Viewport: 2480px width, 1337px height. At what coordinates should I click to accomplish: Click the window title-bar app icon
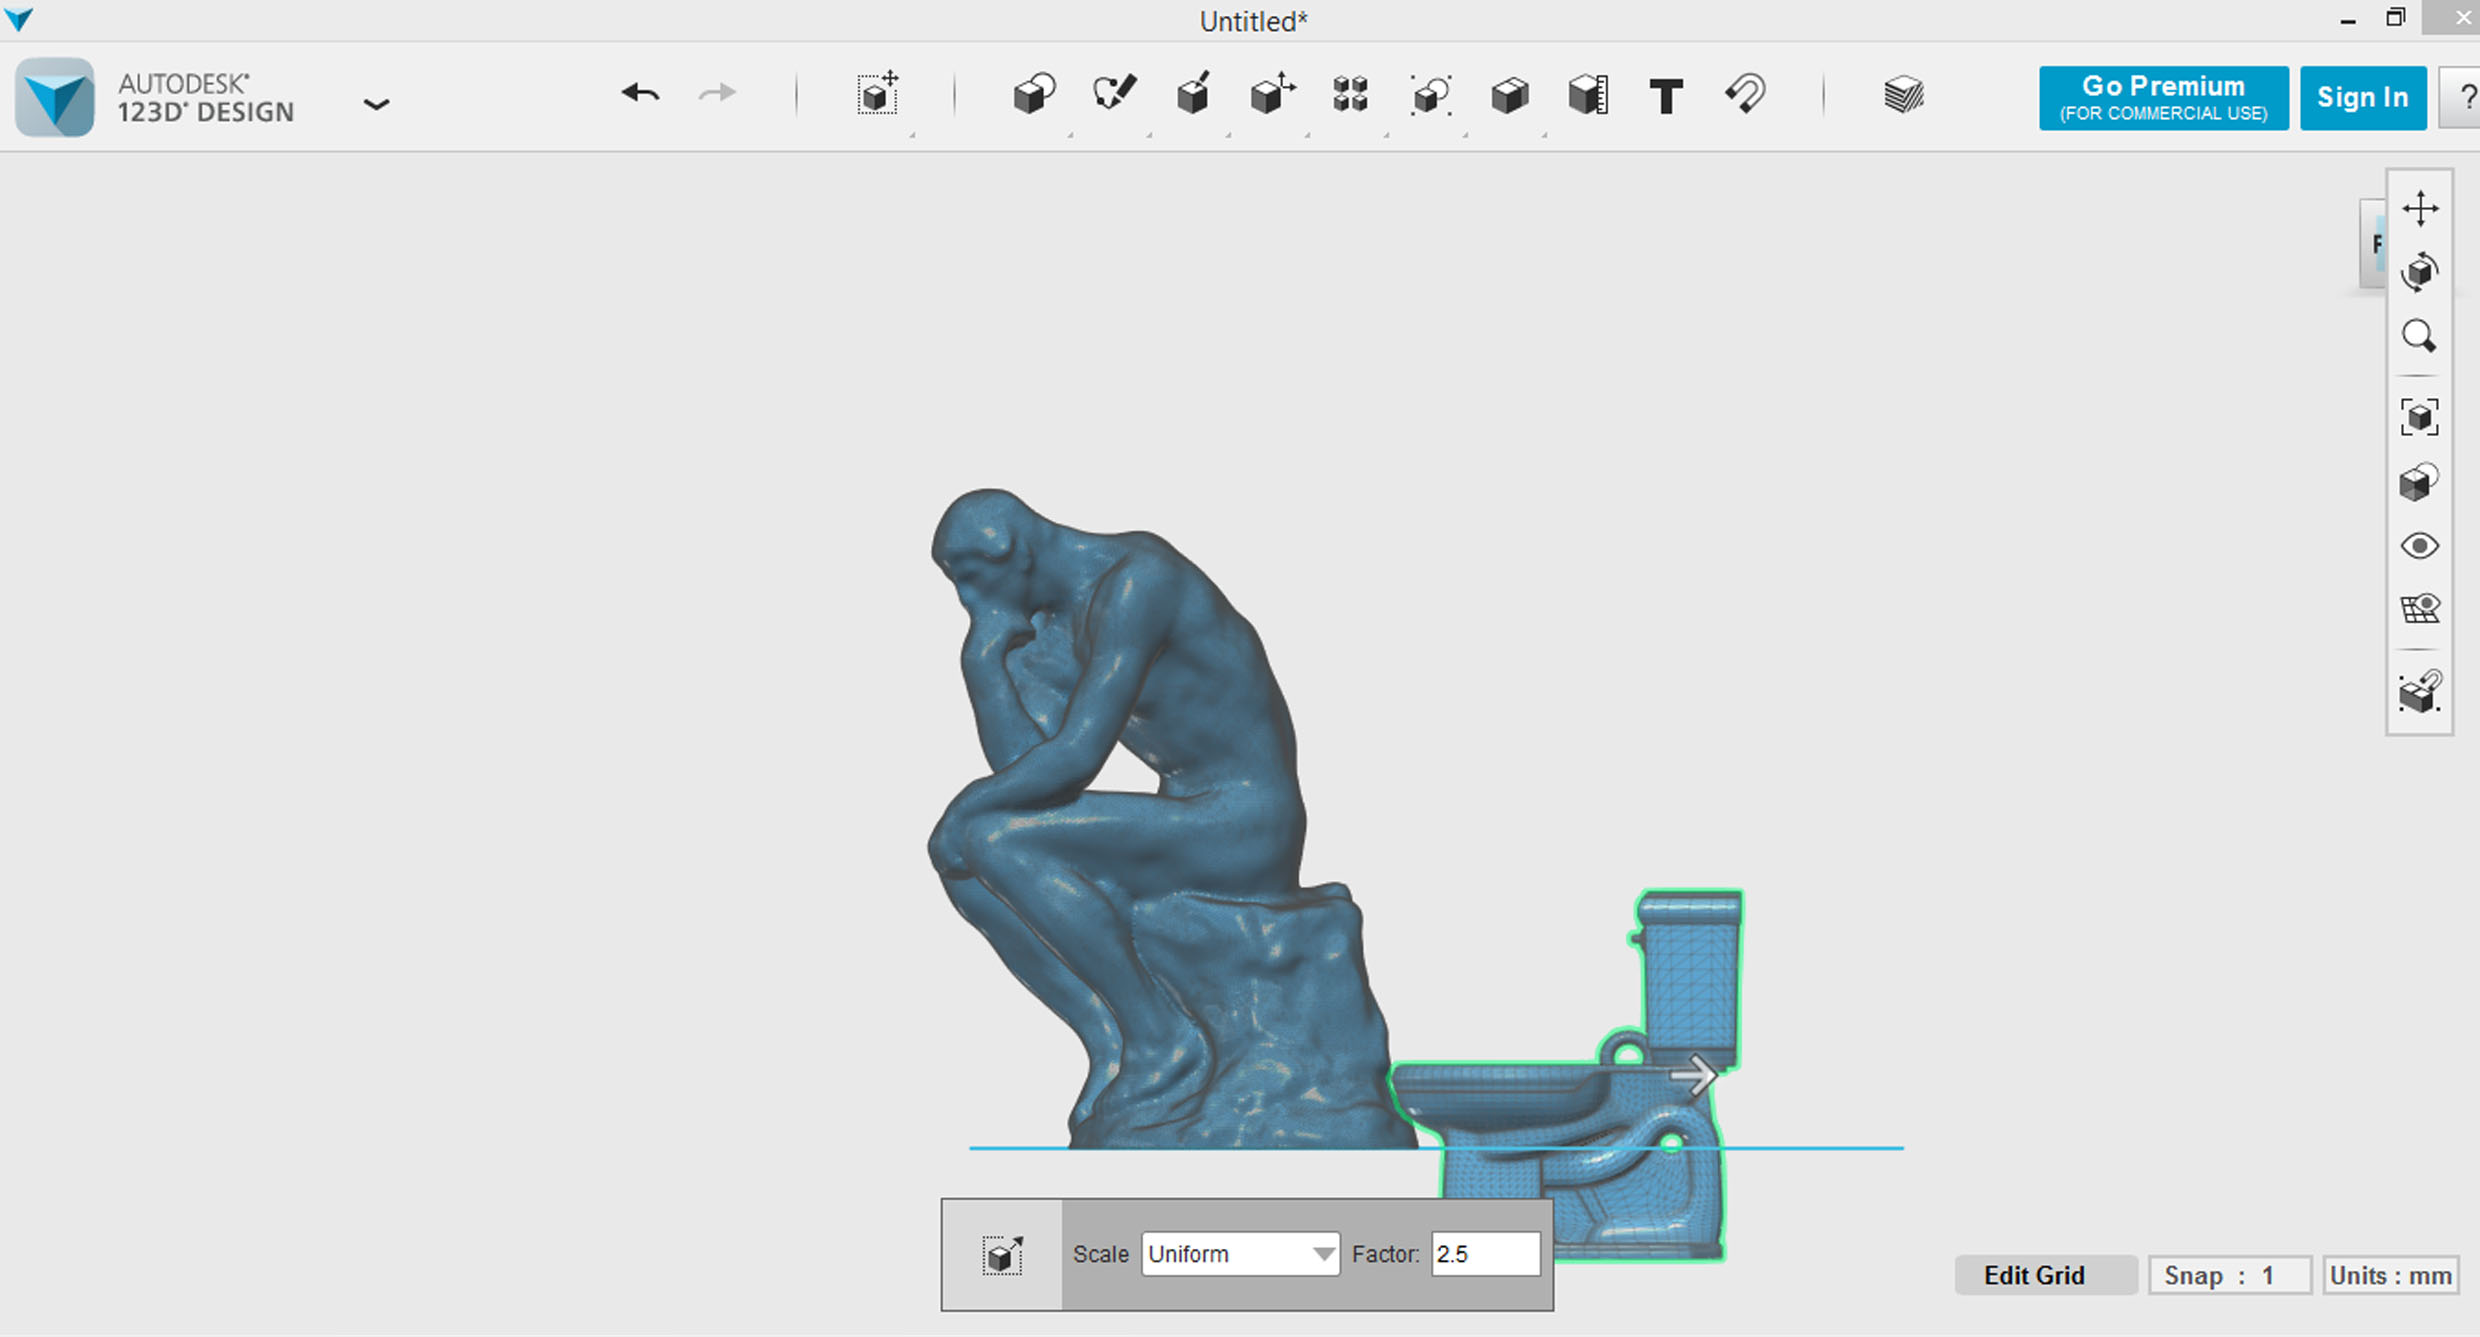18,18
